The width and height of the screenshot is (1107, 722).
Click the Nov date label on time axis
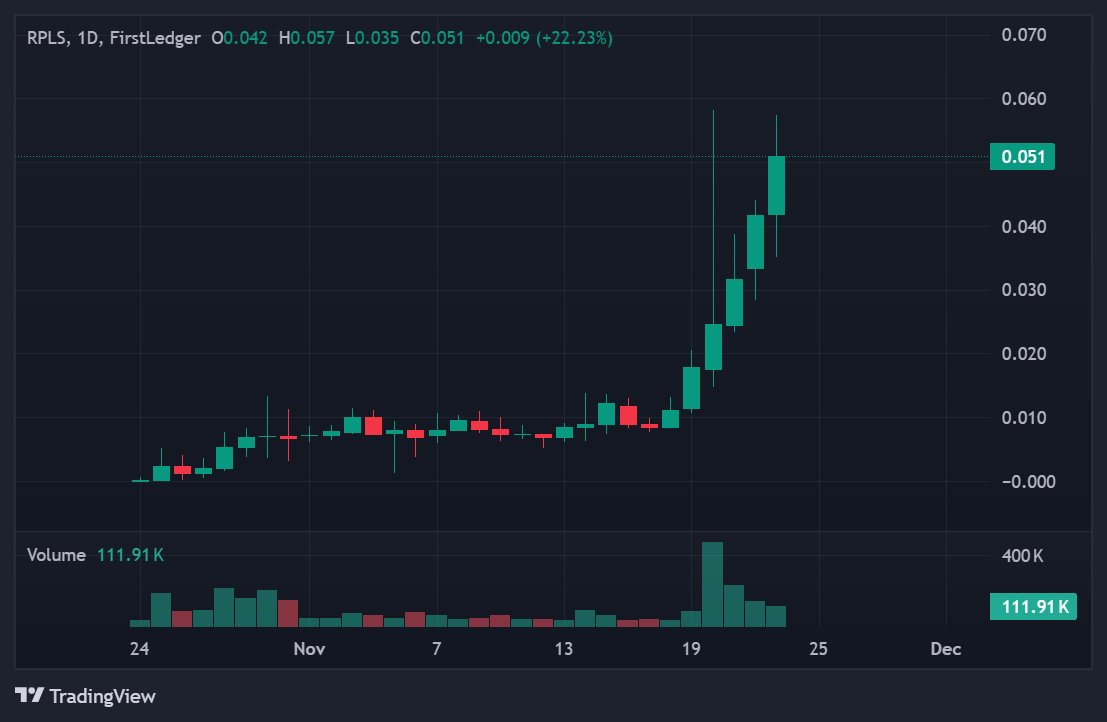click(309, 649)
